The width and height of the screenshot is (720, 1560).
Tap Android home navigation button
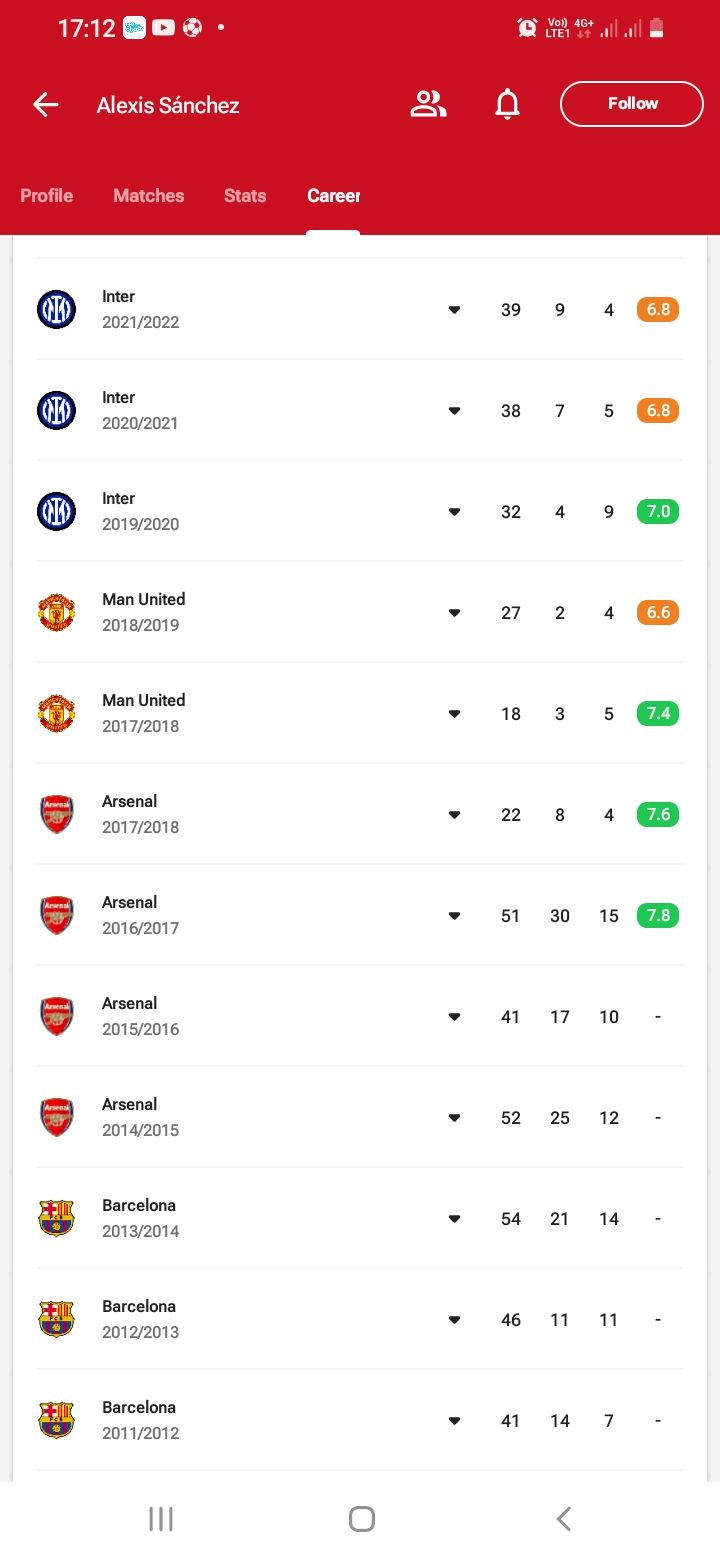click(362, 1519)
